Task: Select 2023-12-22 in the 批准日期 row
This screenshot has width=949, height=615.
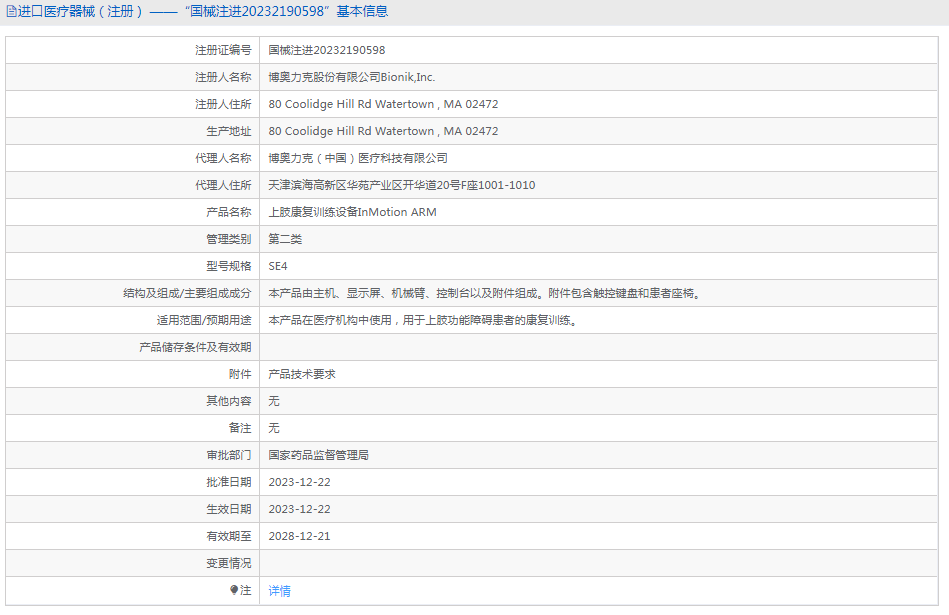Action: coord(300,482)
